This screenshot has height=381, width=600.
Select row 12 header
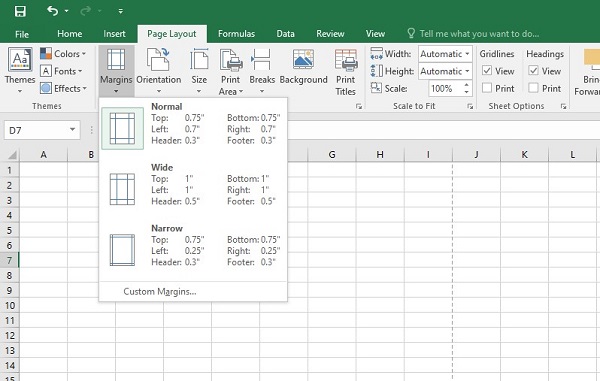tap(10, 336)
